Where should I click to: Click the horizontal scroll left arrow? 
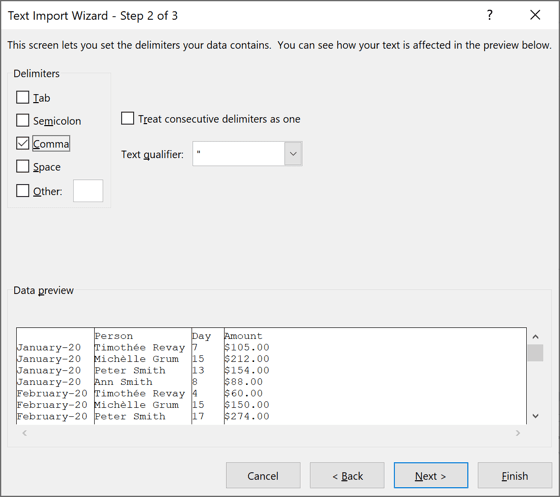pyautogui.click(x=25, y=433)
